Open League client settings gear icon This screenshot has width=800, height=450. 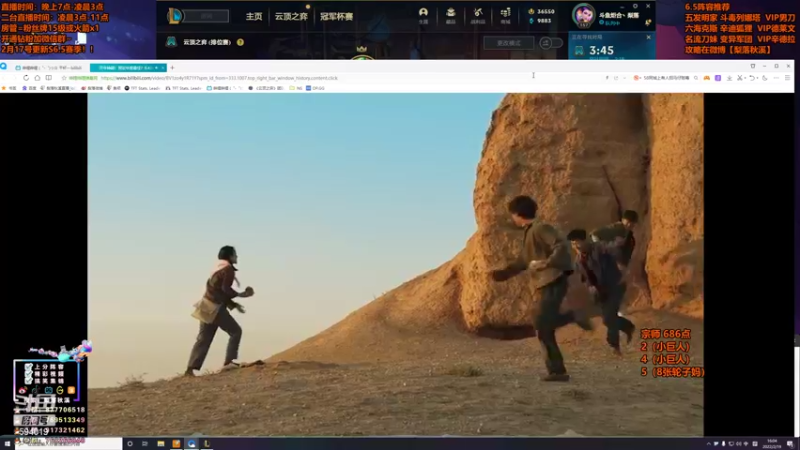[x=635, y=6]
